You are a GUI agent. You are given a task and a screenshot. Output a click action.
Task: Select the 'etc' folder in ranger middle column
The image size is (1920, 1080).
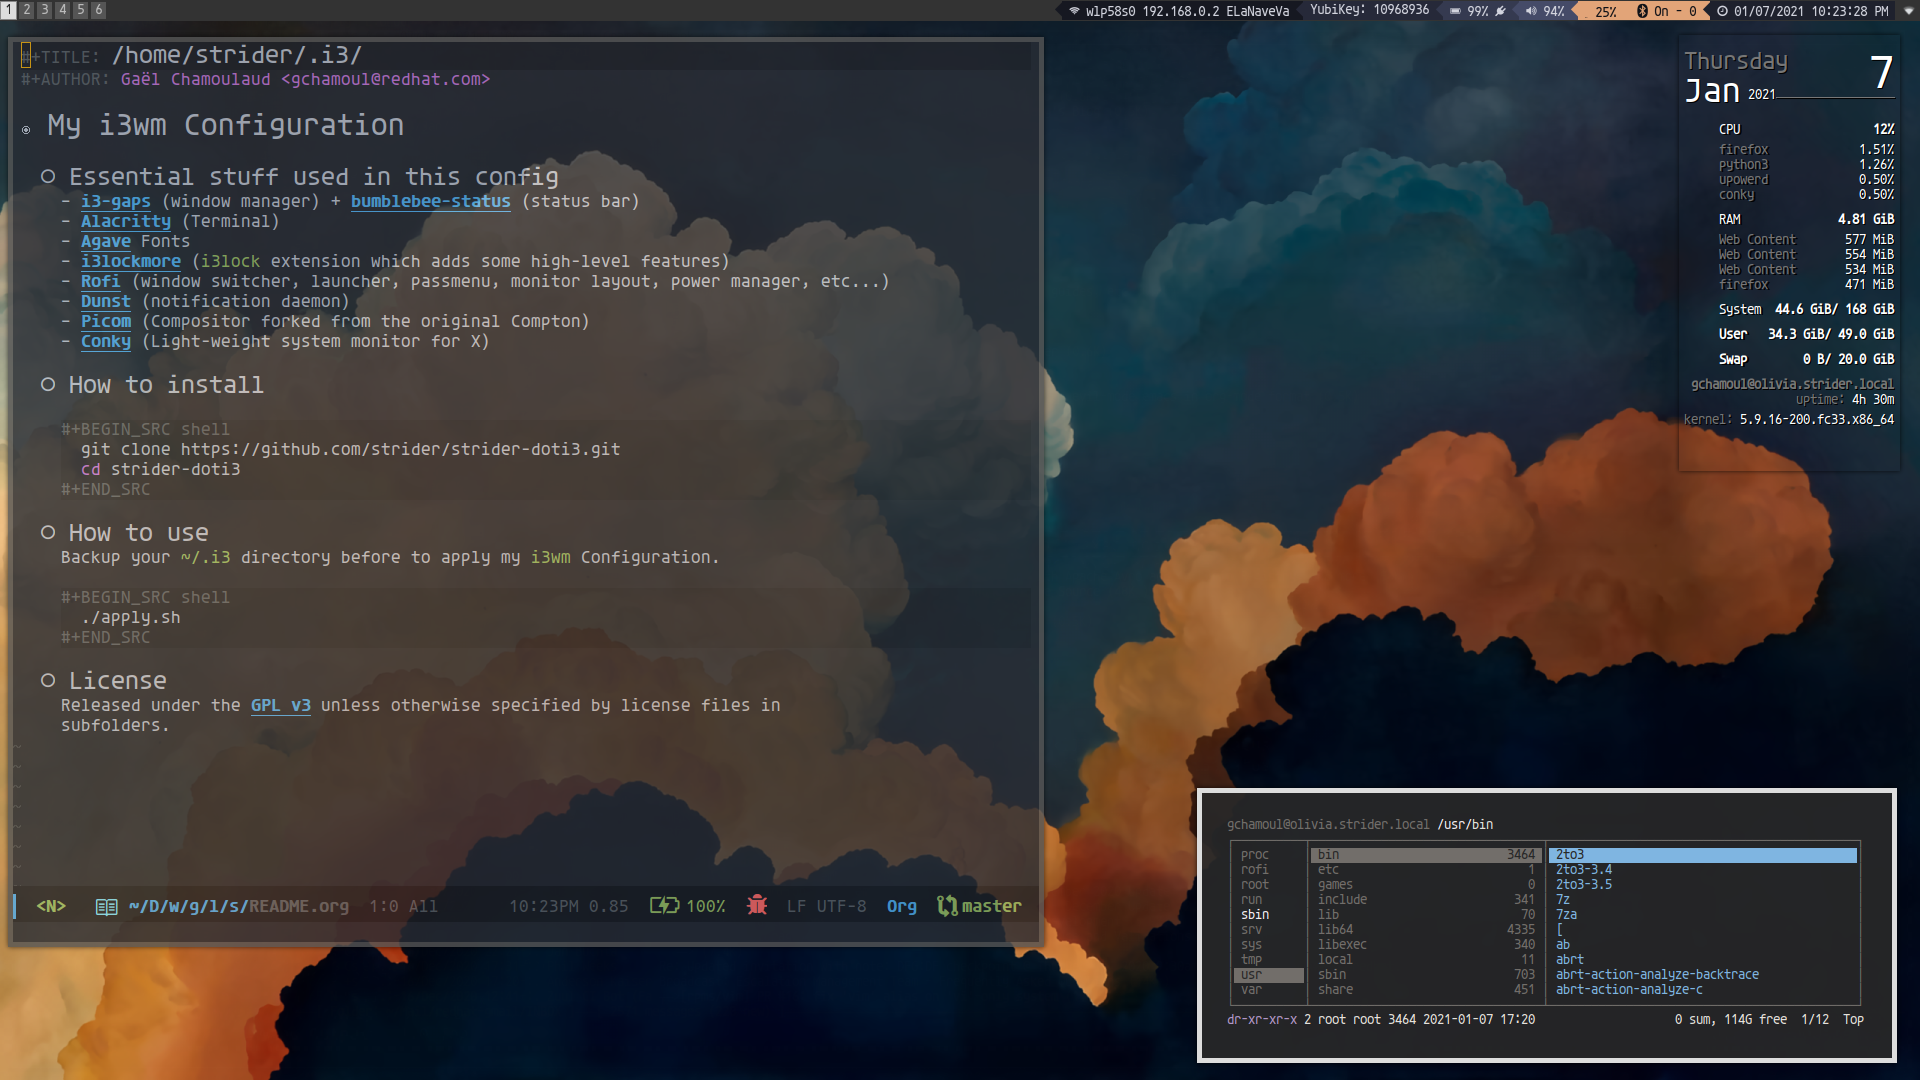[x=1426, y=870]
